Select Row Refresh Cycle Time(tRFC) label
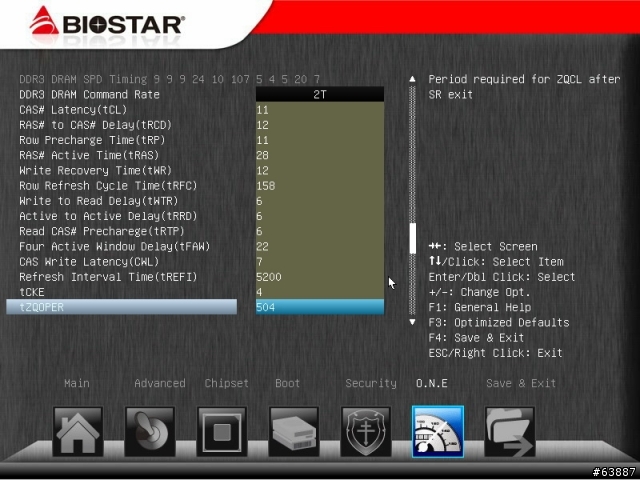This screenshot has width=640, height=480. [108, 186]
